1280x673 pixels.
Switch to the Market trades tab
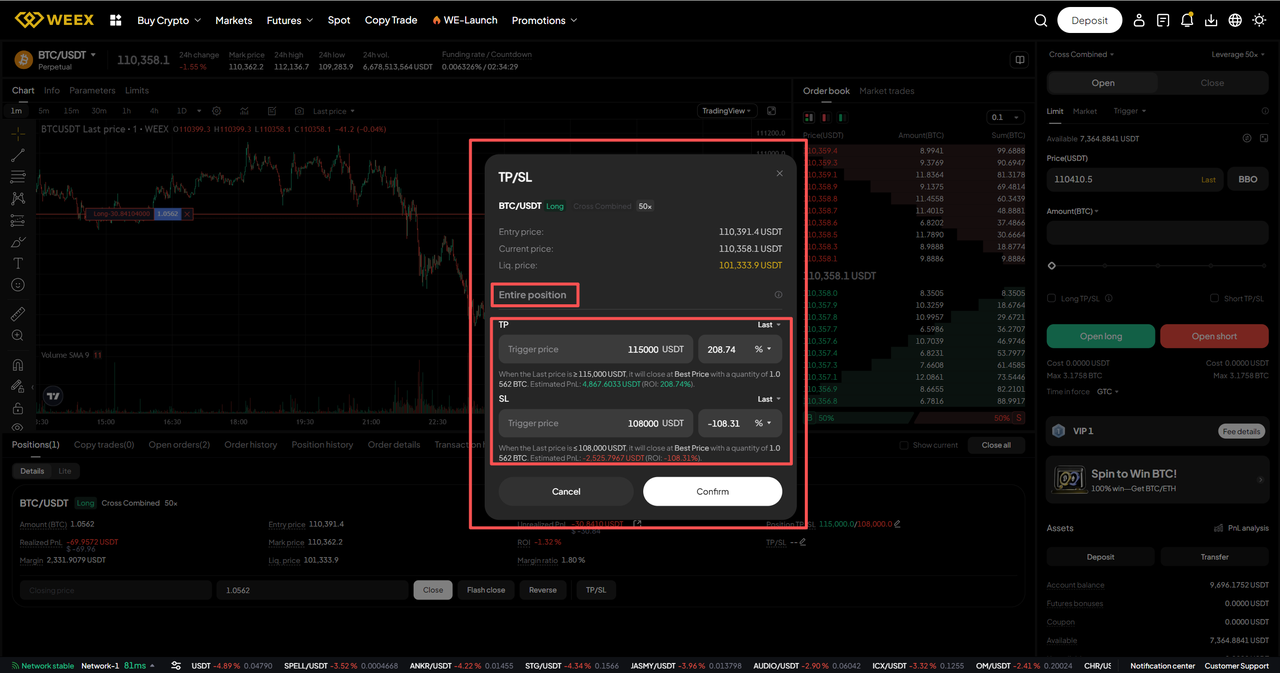[886, 91]
